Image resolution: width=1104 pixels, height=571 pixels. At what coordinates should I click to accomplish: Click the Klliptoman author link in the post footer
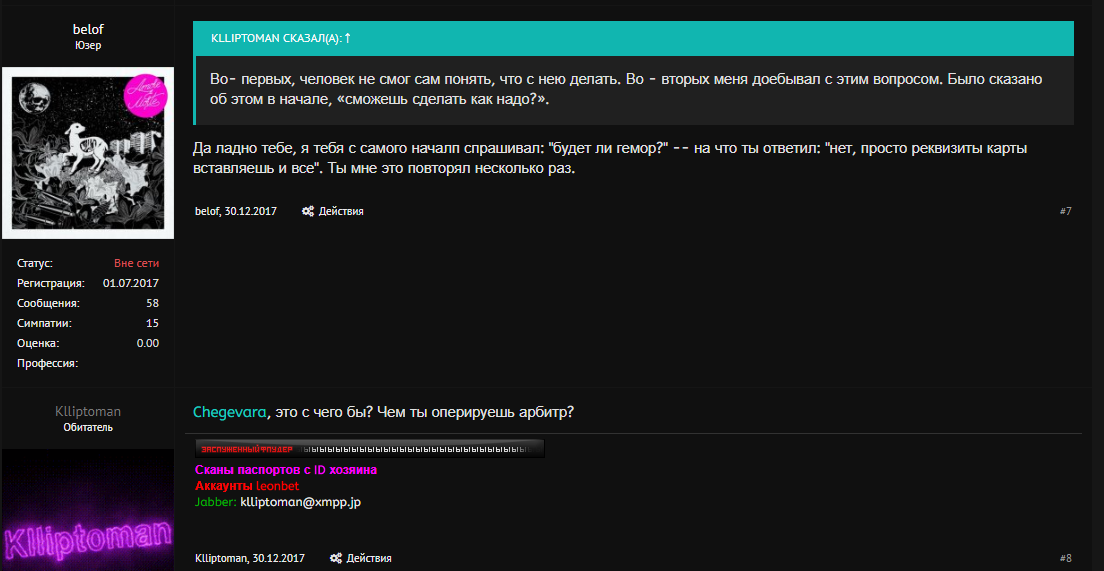[220, 558]
